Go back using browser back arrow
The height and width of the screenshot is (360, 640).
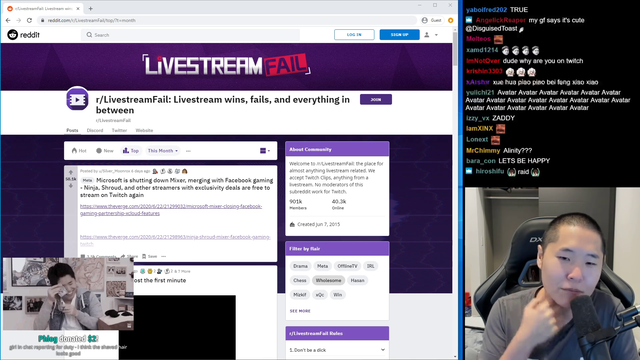tap(8, 20)
